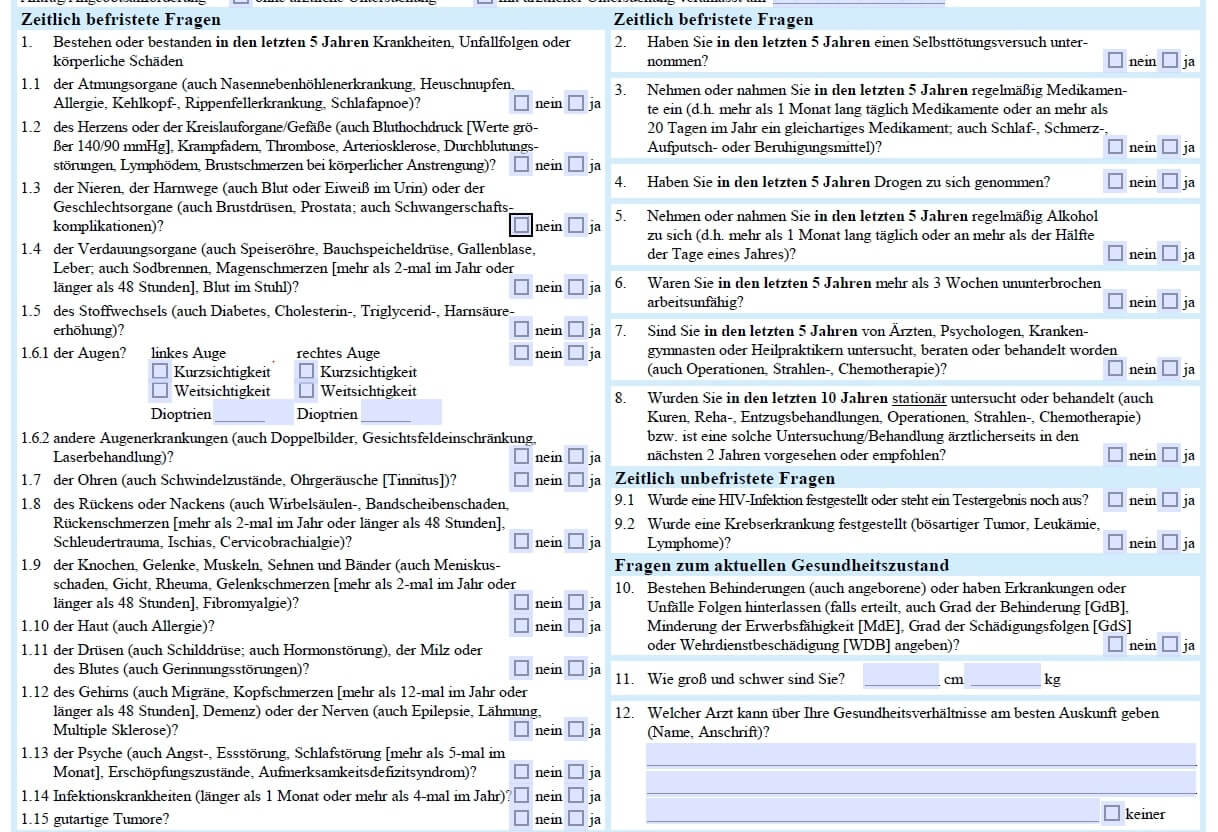The width and height of the screenshot is (1218, 832).
Task: Click the weight field in kg
Action: click(x=1004, y=677)
